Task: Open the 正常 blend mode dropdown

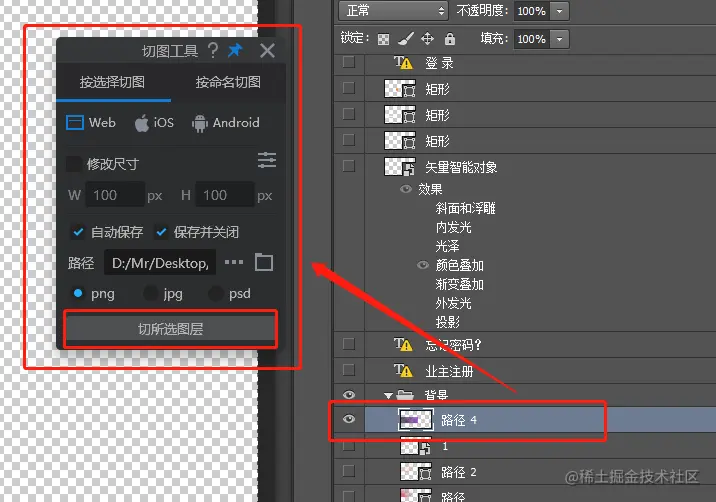Action: [393, 11]
